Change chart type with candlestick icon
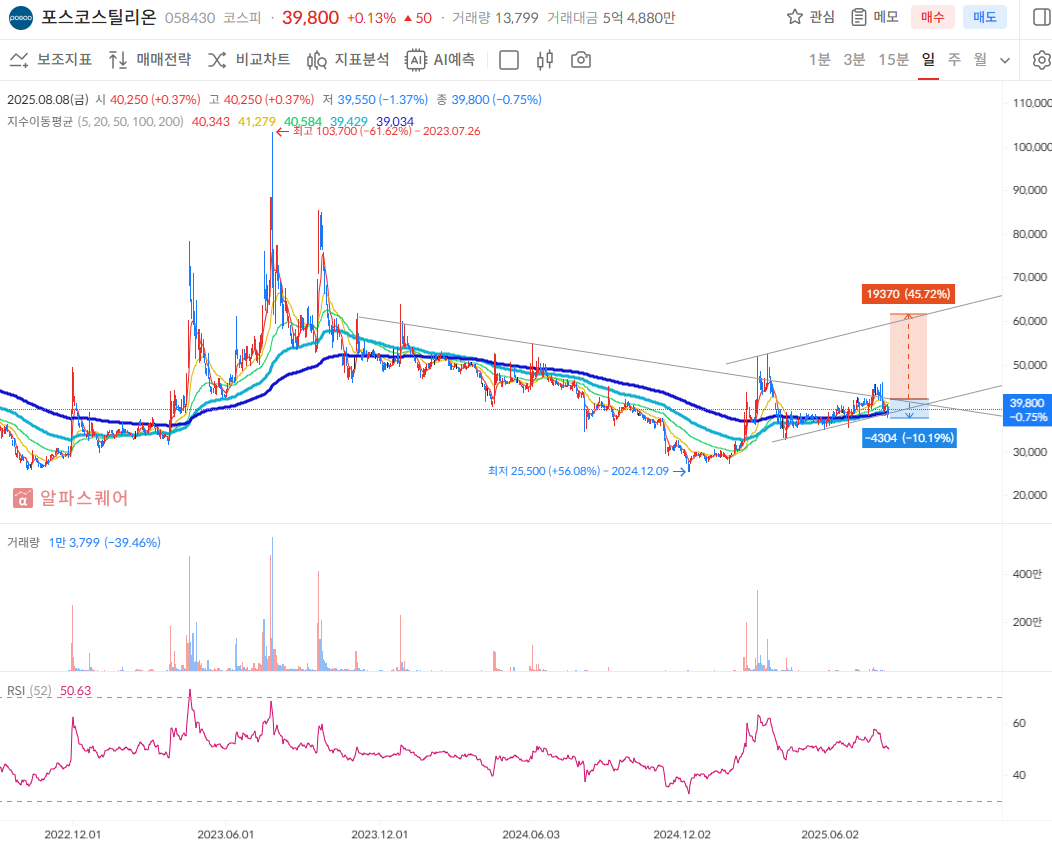 pyautogui.click(x=545, y=60)
